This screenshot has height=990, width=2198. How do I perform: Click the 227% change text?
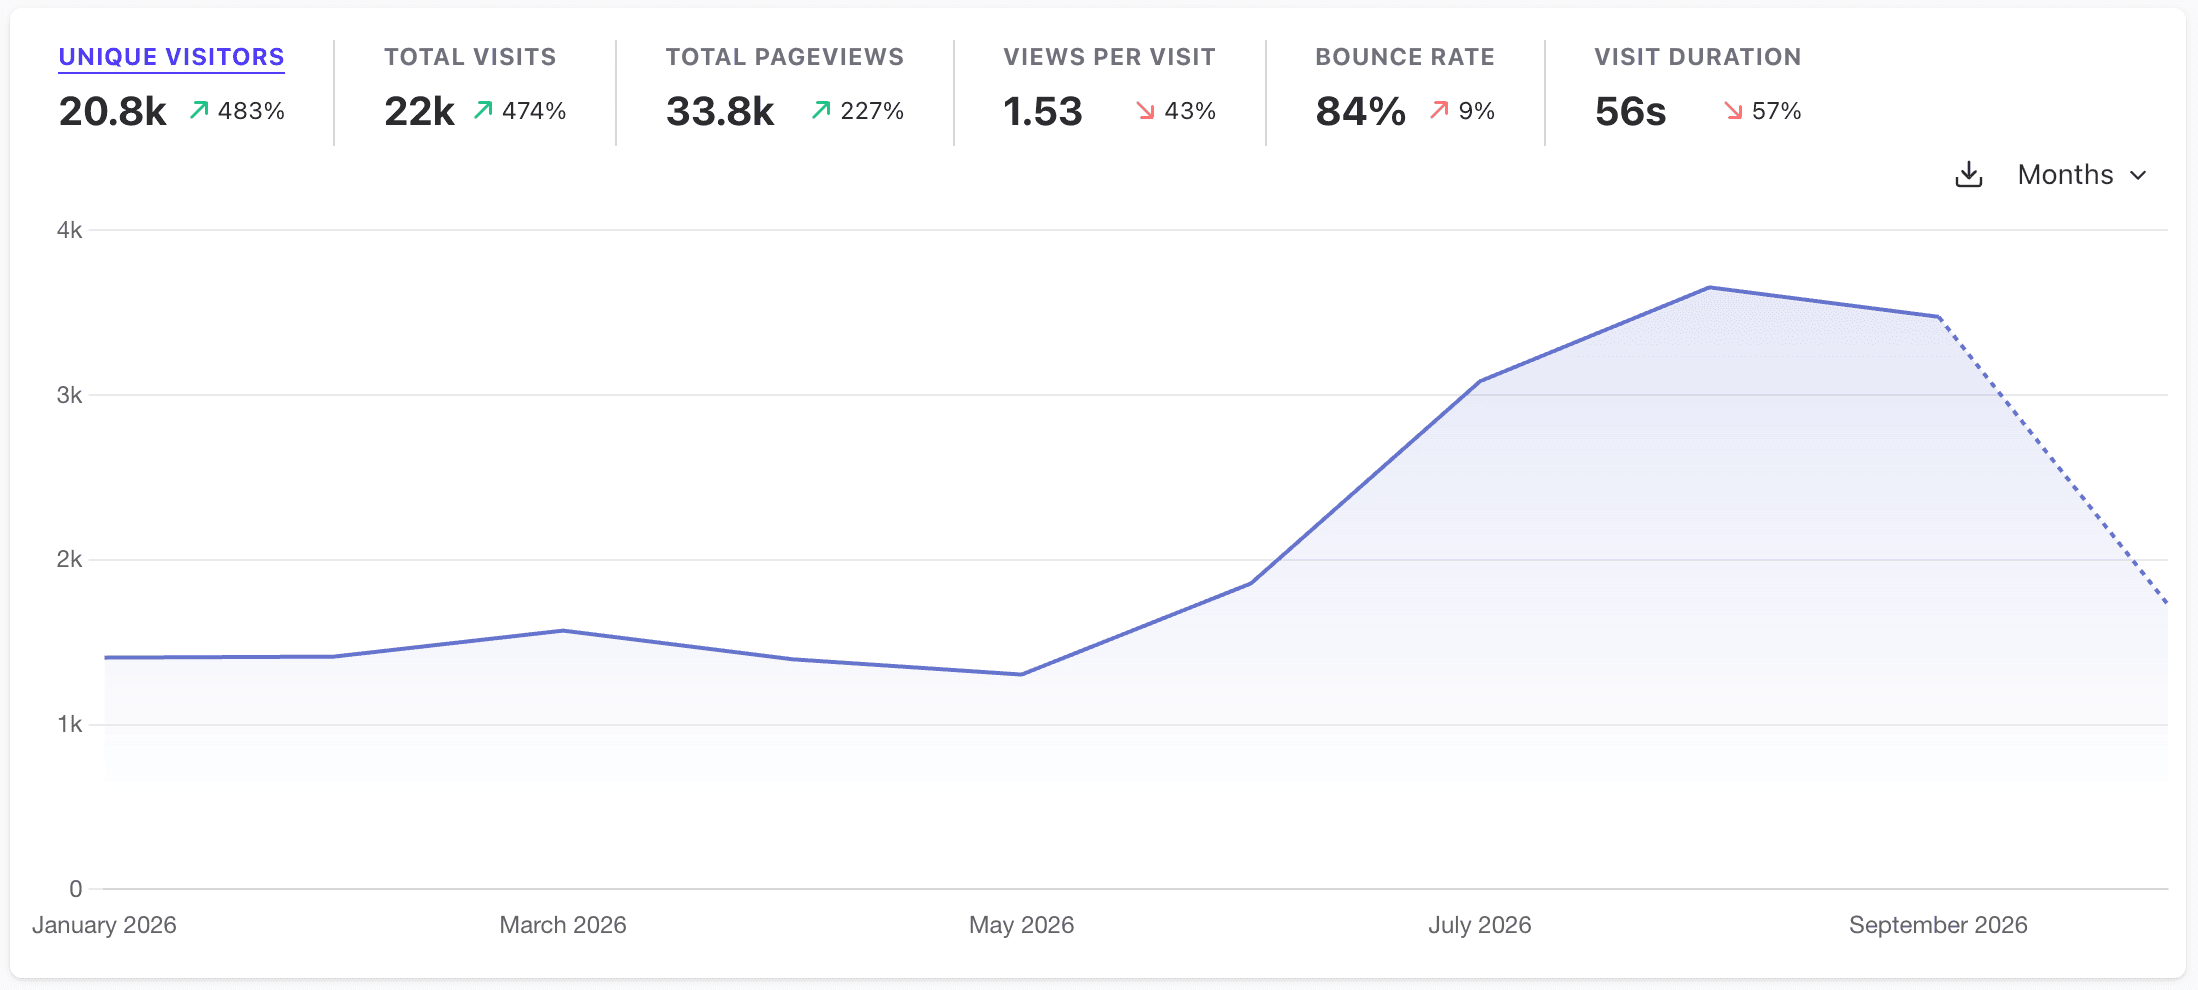872,111
